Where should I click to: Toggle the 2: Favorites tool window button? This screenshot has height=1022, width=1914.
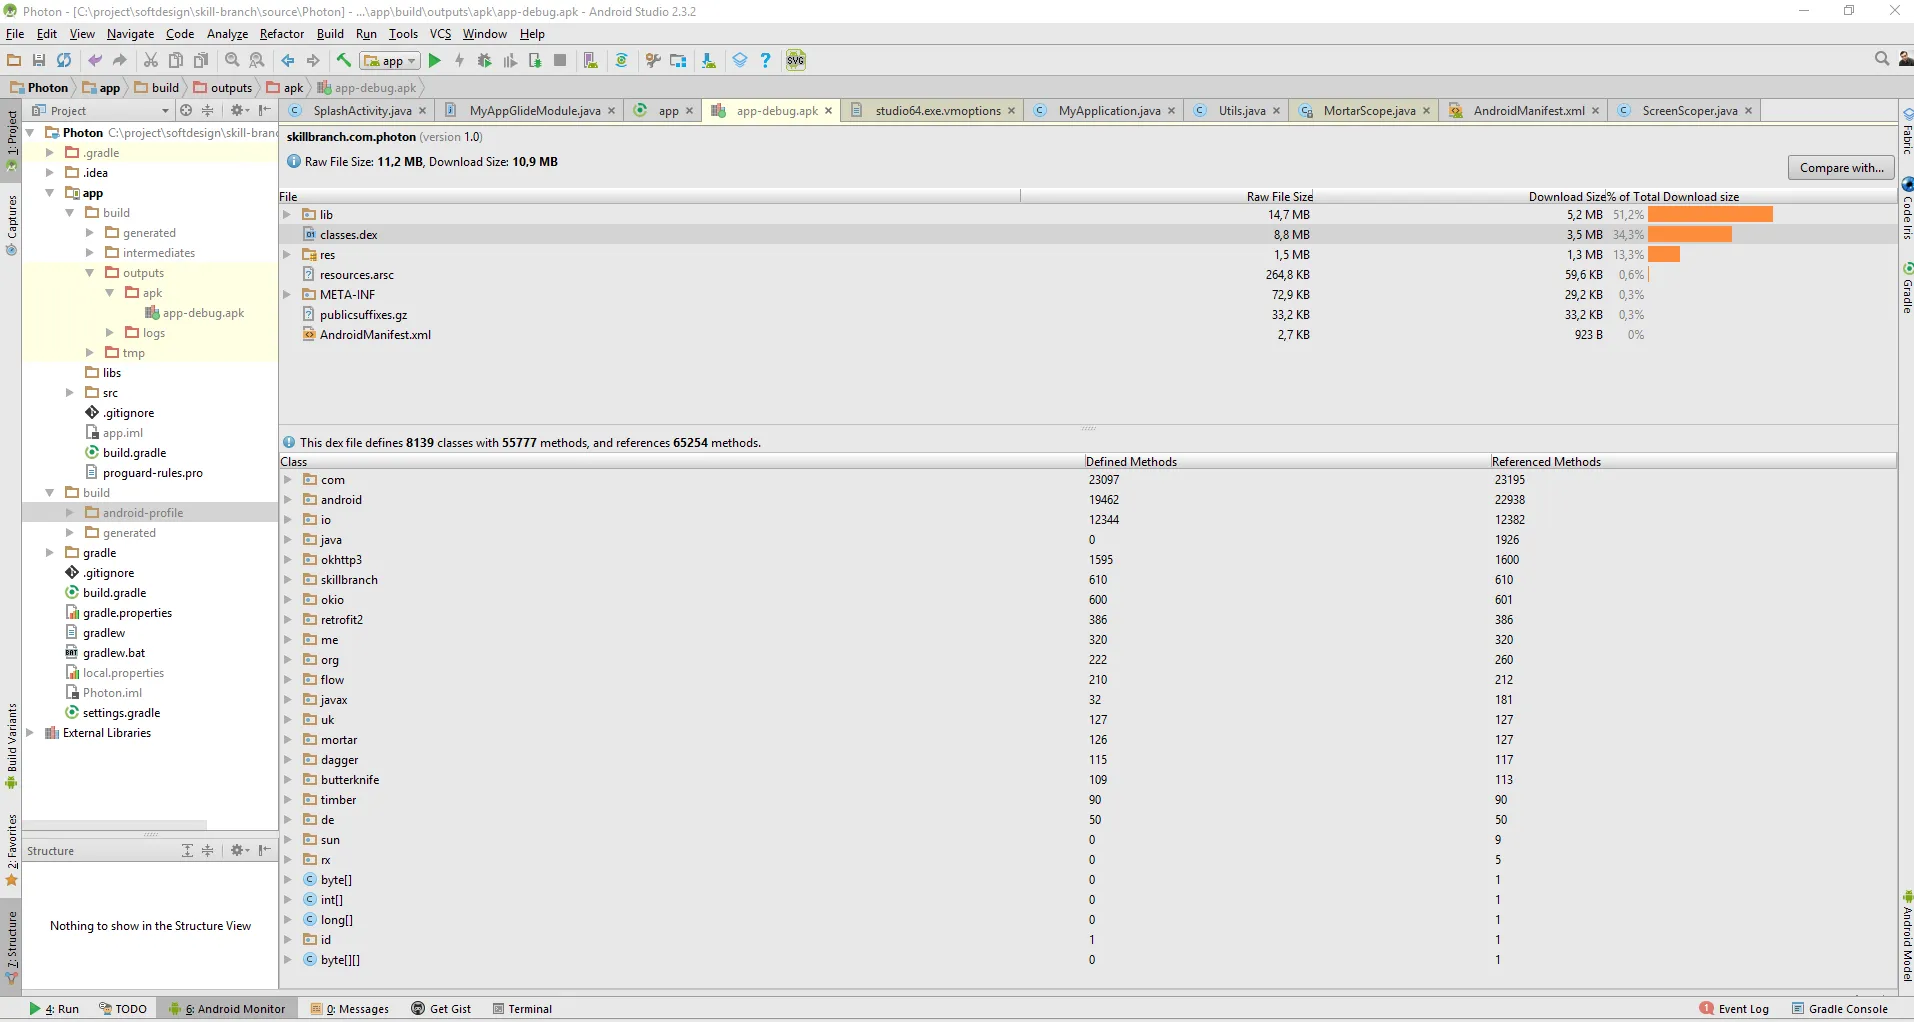pyautogui.click(x=12, y=851)
